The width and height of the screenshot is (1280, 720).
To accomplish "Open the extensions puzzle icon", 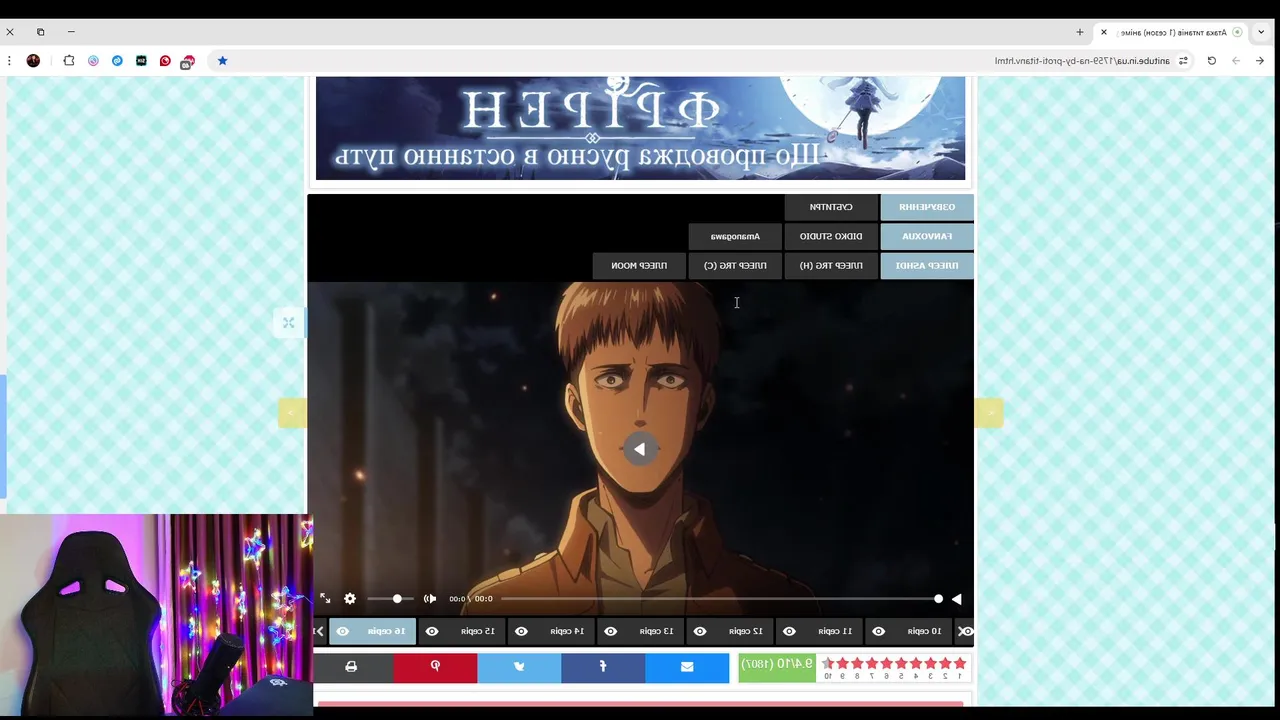I will pyautogui.click(x=69, y=61).
